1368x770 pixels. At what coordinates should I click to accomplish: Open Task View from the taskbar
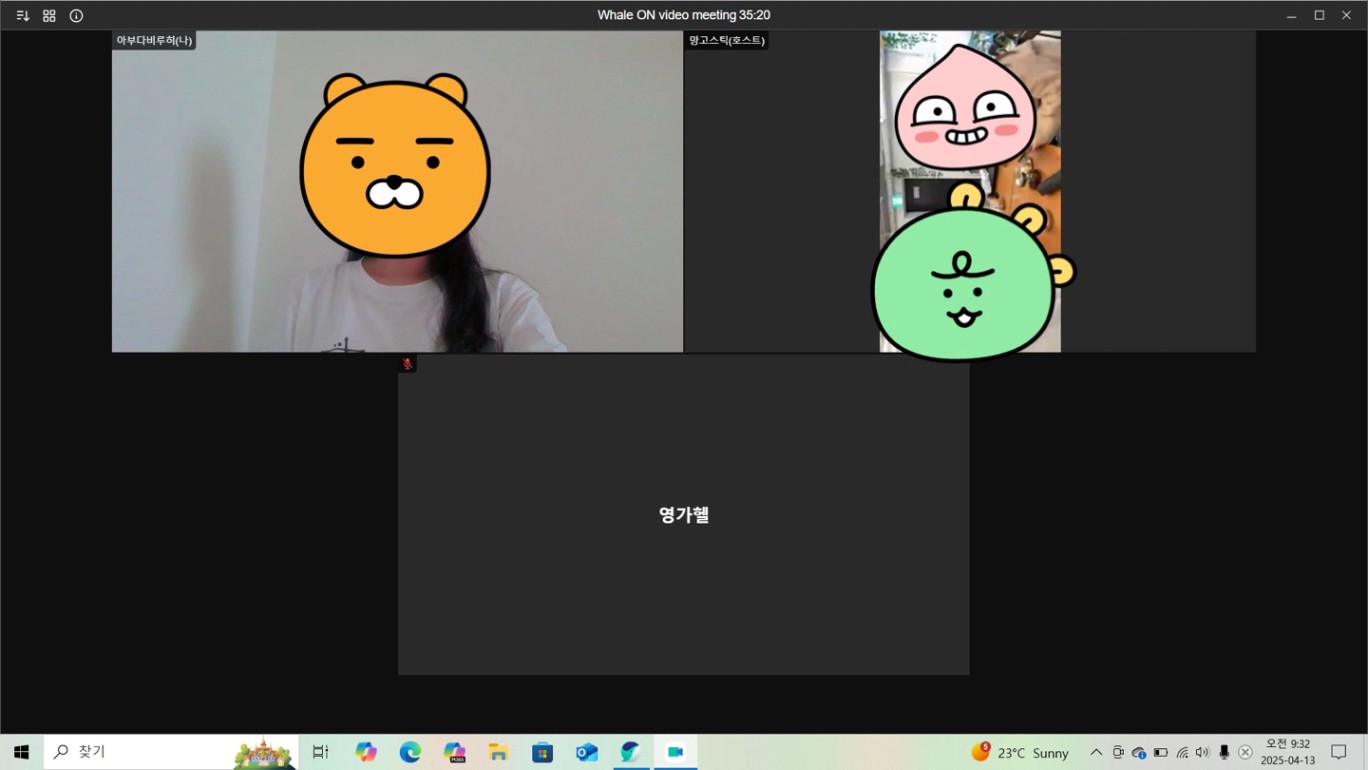coord(321,752)
